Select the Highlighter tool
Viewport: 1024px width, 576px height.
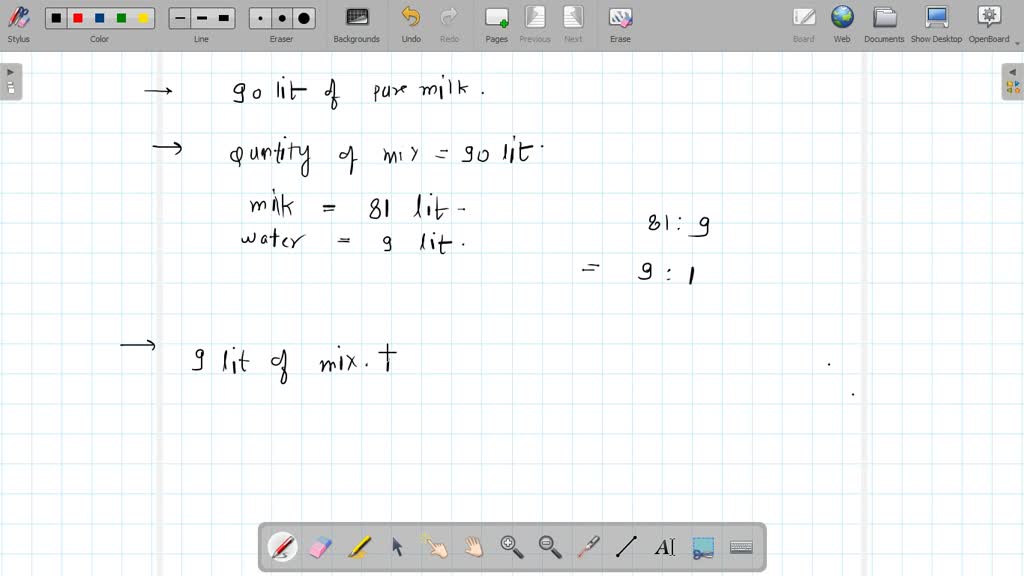point(359,546)
